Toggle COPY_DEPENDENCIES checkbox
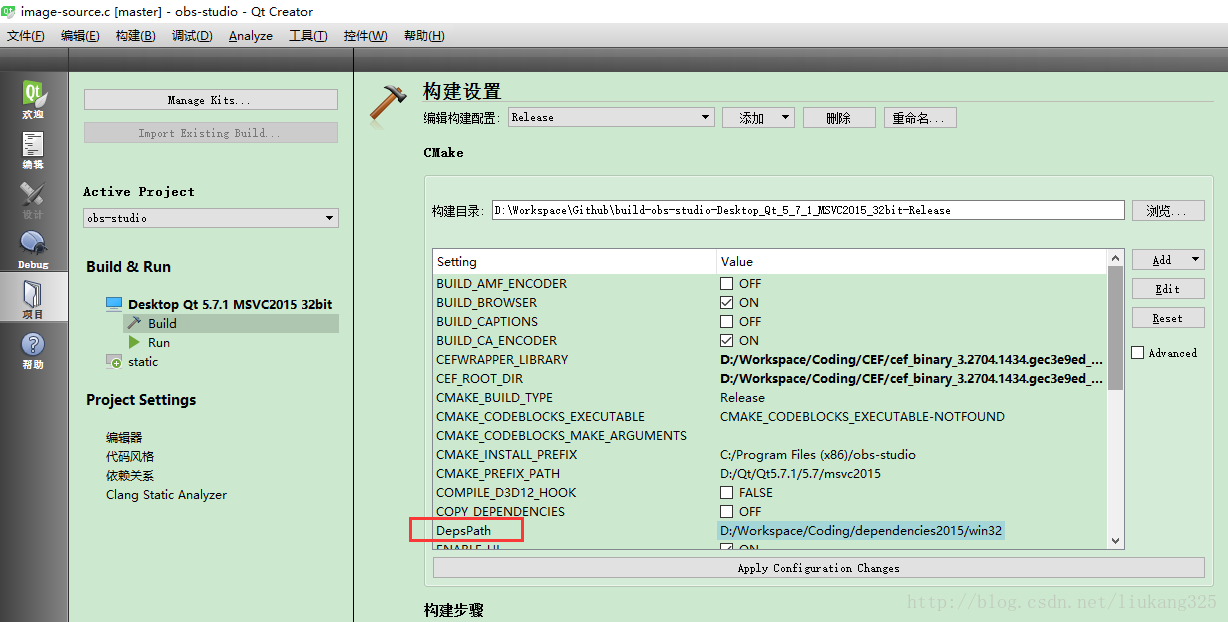 [x=727, y=512]
